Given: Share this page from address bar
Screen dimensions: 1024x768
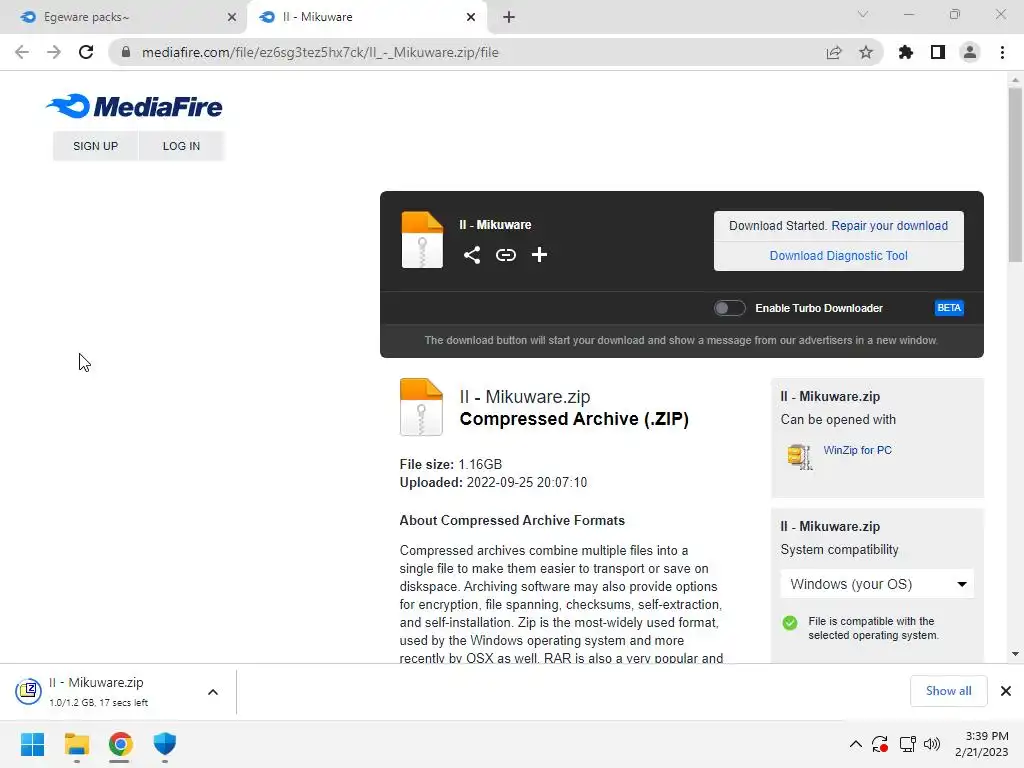Looking at the screenshot, I should 834,52.
